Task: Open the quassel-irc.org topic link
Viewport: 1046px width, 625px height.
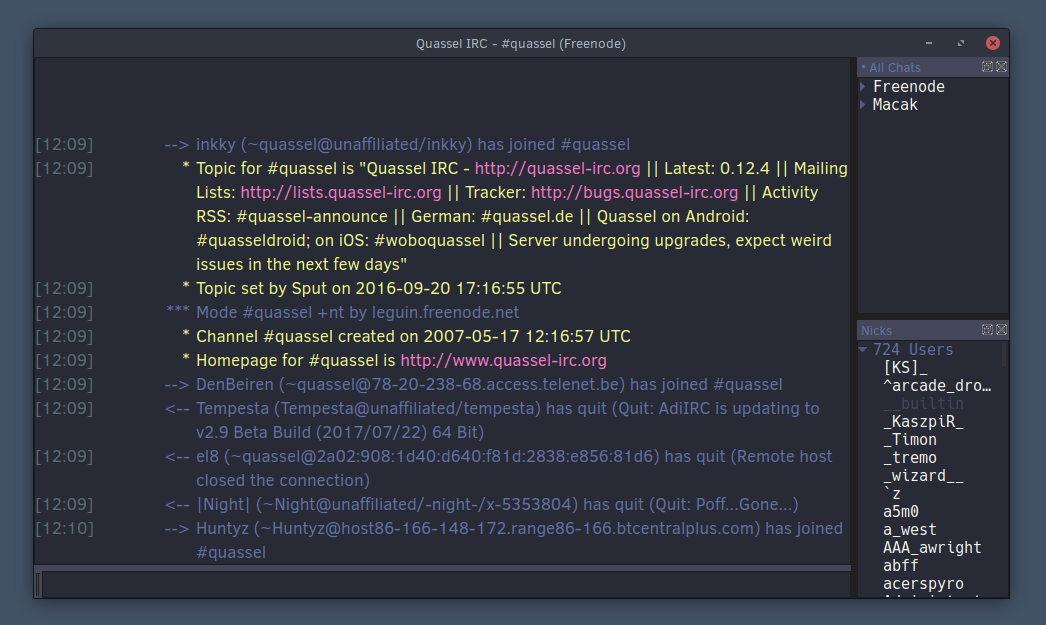Action: click(x=557, y=169)
